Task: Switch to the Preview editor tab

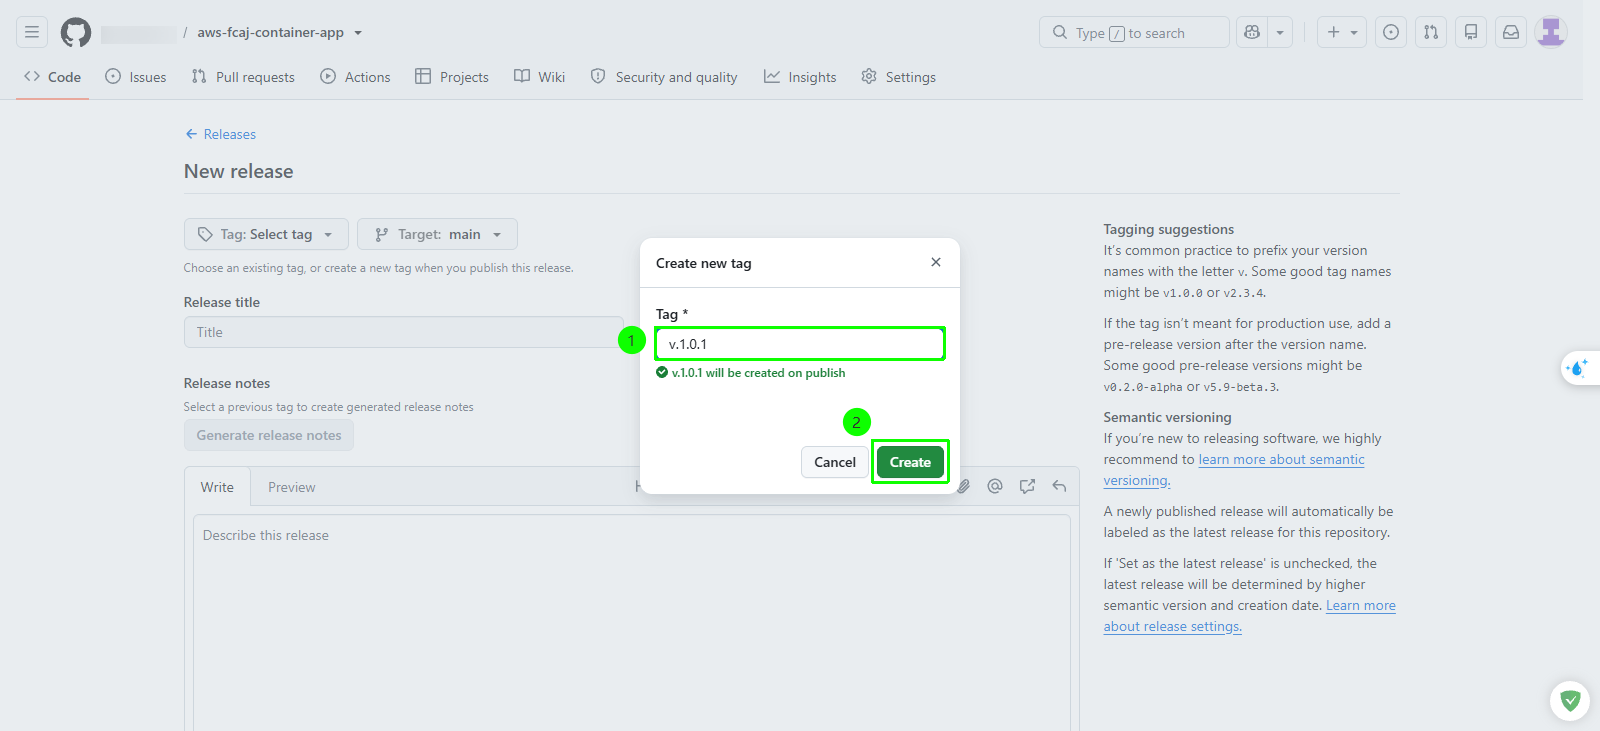Action: (x=292, y=487)
